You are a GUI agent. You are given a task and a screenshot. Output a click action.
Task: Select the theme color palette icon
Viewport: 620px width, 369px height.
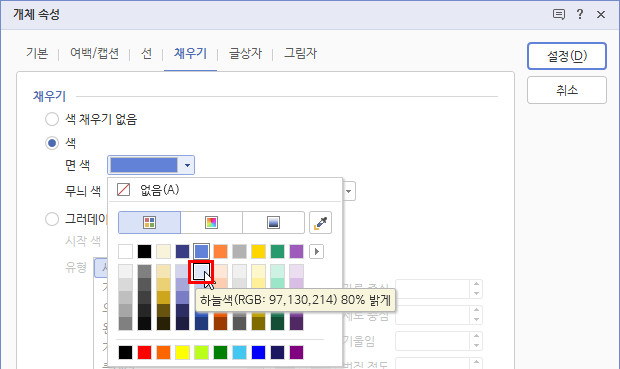[149, 222]
